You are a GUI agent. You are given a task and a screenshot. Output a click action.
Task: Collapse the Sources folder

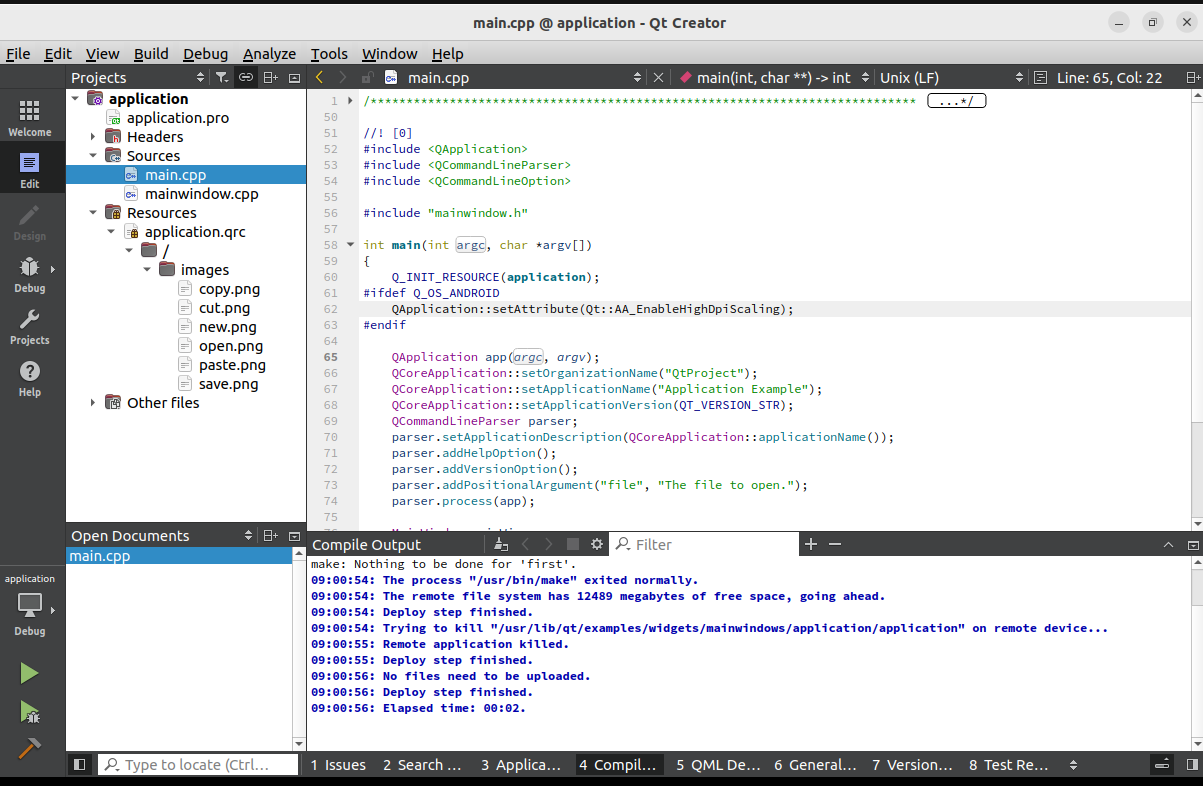click(93, 155)
